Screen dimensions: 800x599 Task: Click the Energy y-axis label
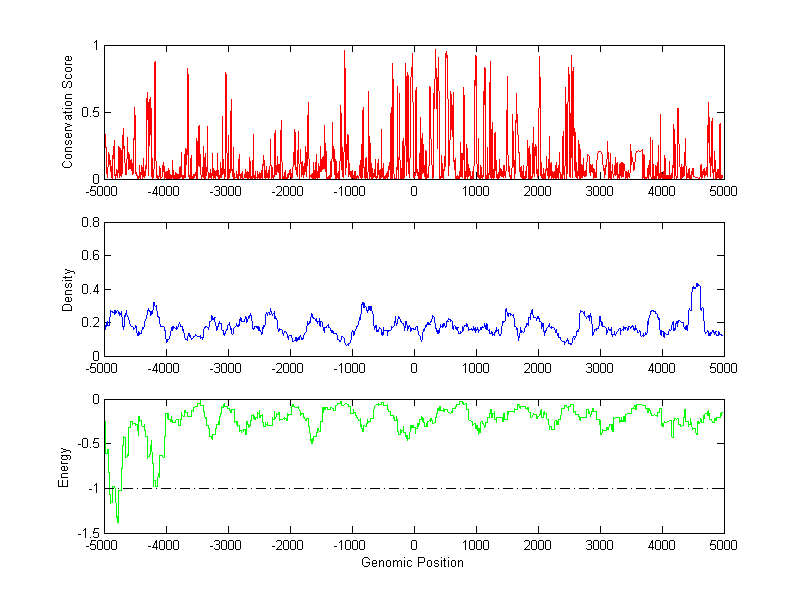point(67,467)
